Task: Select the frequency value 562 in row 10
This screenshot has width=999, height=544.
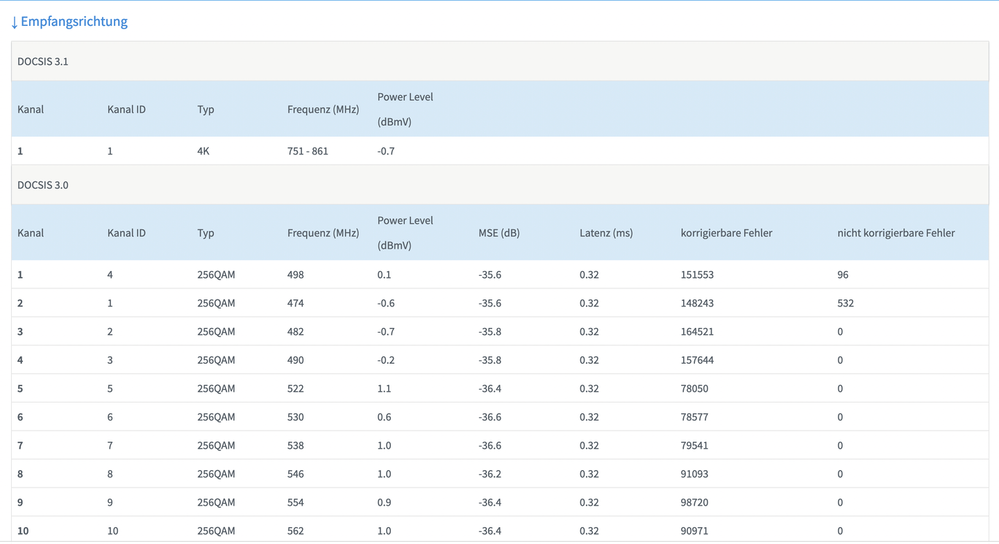Action: click(295, 531)
